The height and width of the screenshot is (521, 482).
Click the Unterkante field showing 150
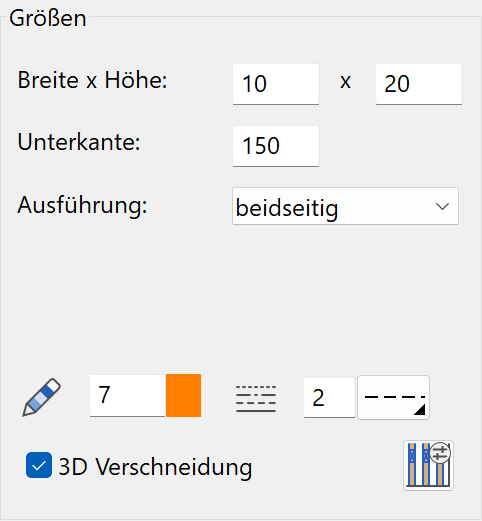pyautogui.click(x=276, y=146)
